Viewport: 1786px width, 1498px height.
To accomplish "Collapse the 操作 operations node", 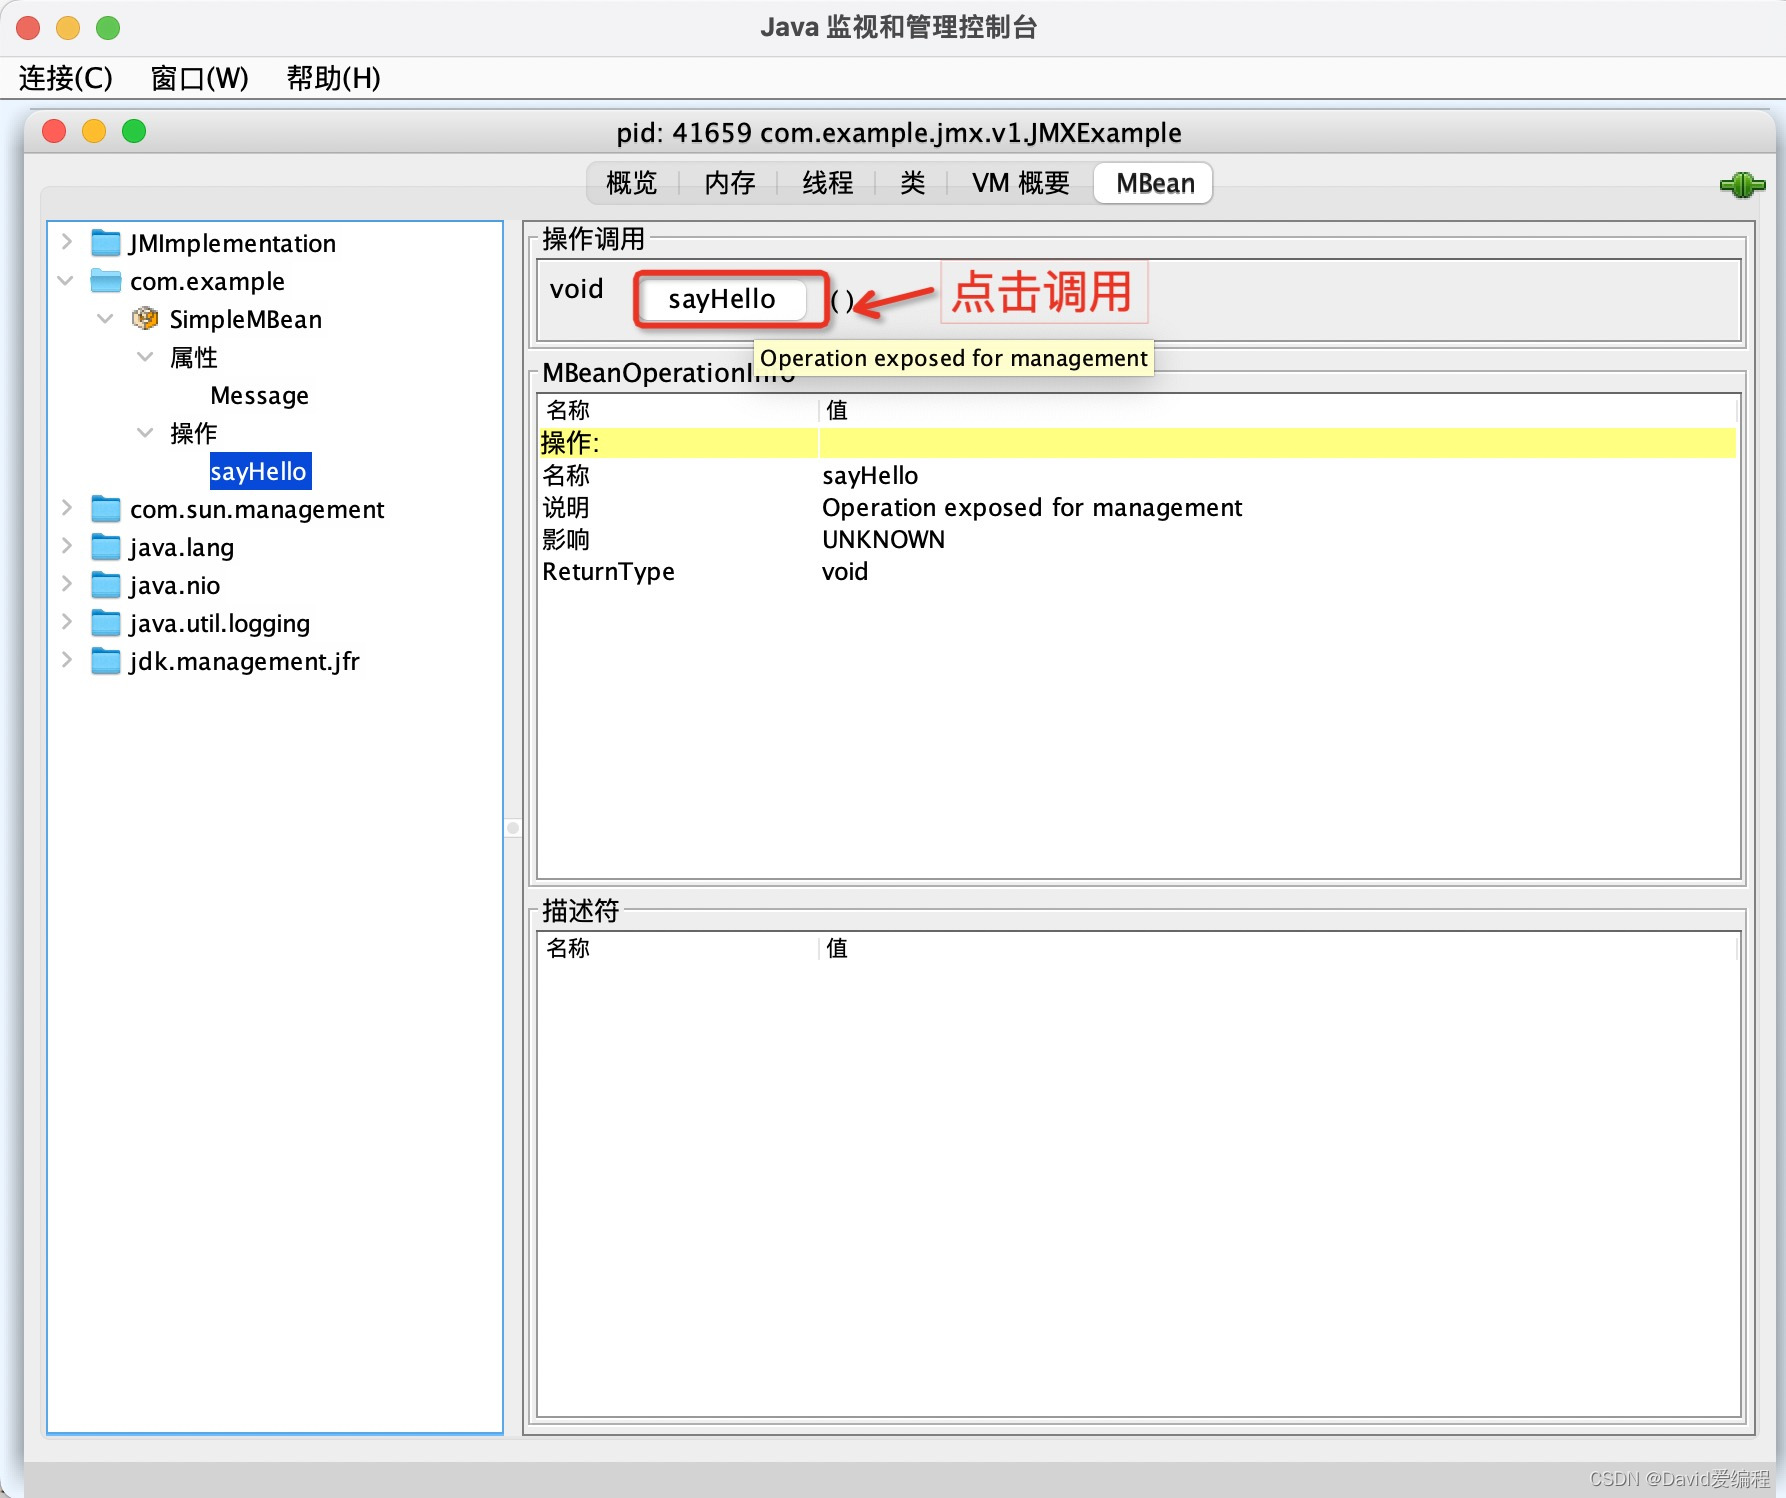I will click(x=145, y=433).
